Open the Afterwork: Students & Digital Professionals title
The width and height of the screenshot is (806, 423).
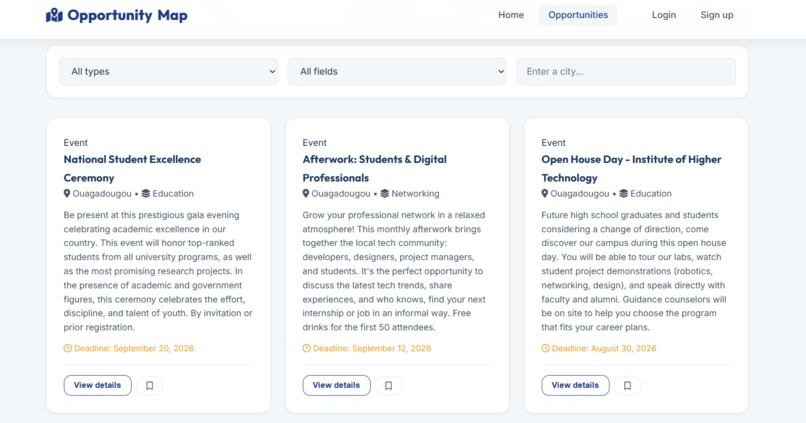[375, 169]
